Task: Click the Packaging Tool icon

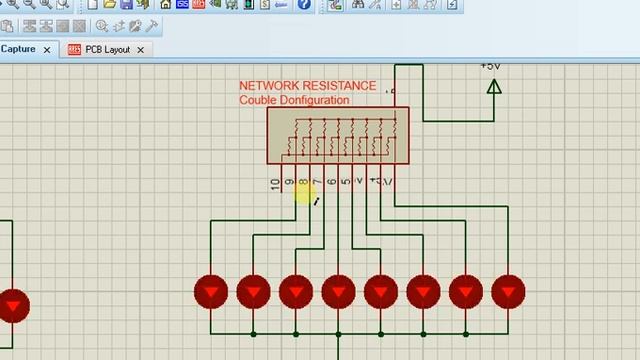Action: coord(135,26)
